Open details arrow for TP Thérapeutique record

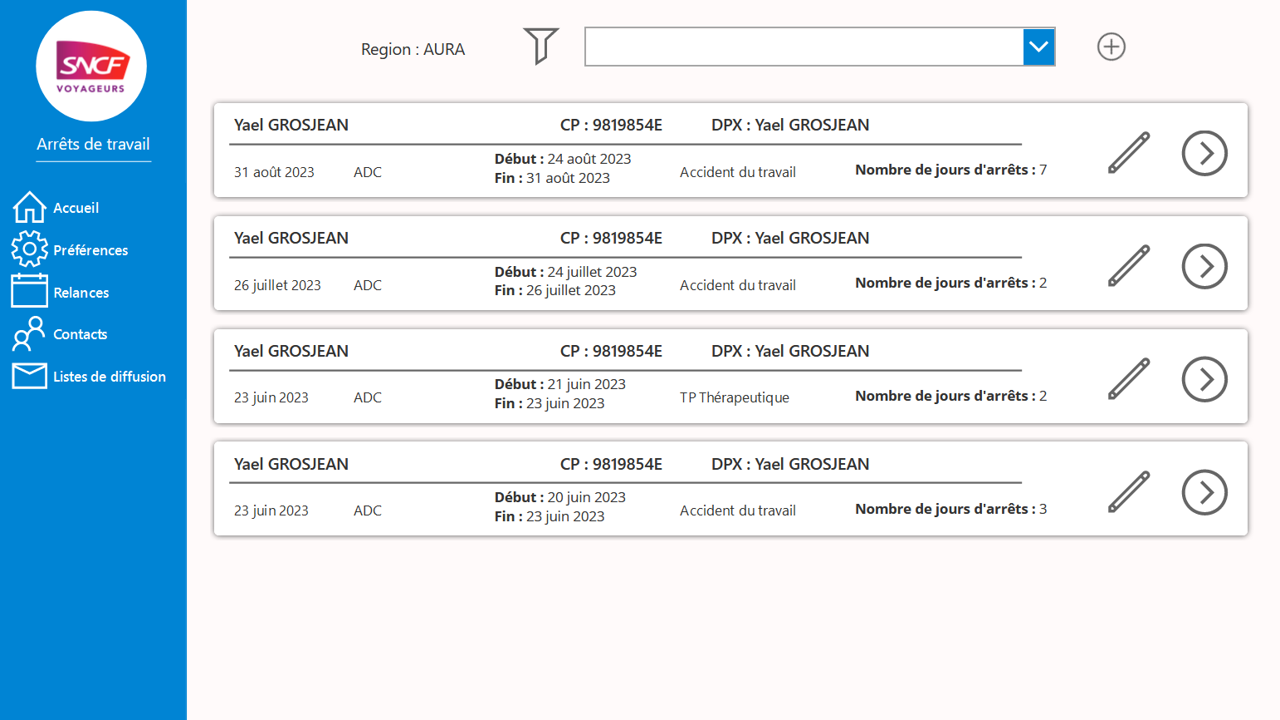click(1204, 379)
